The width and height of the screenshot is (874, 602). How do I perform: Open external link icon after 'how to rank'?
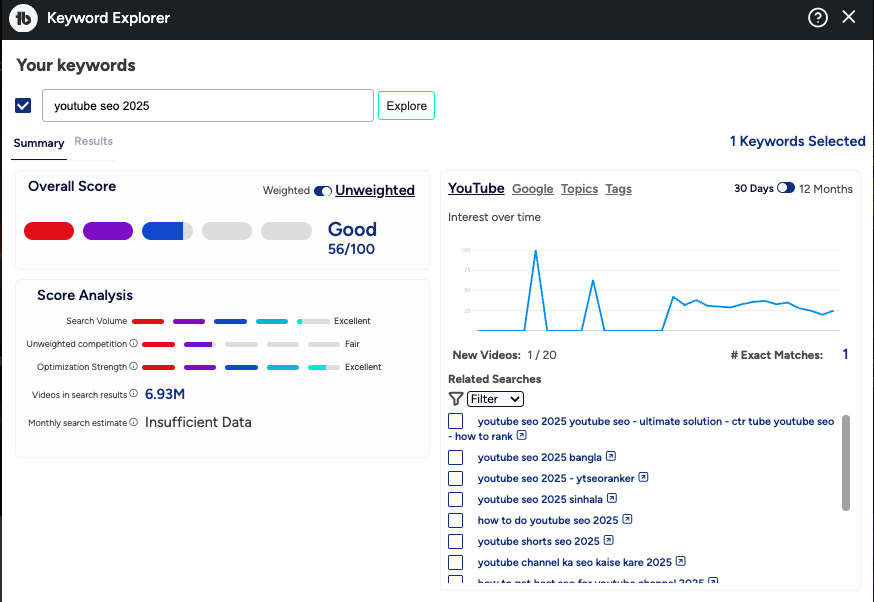pos(521,435)
